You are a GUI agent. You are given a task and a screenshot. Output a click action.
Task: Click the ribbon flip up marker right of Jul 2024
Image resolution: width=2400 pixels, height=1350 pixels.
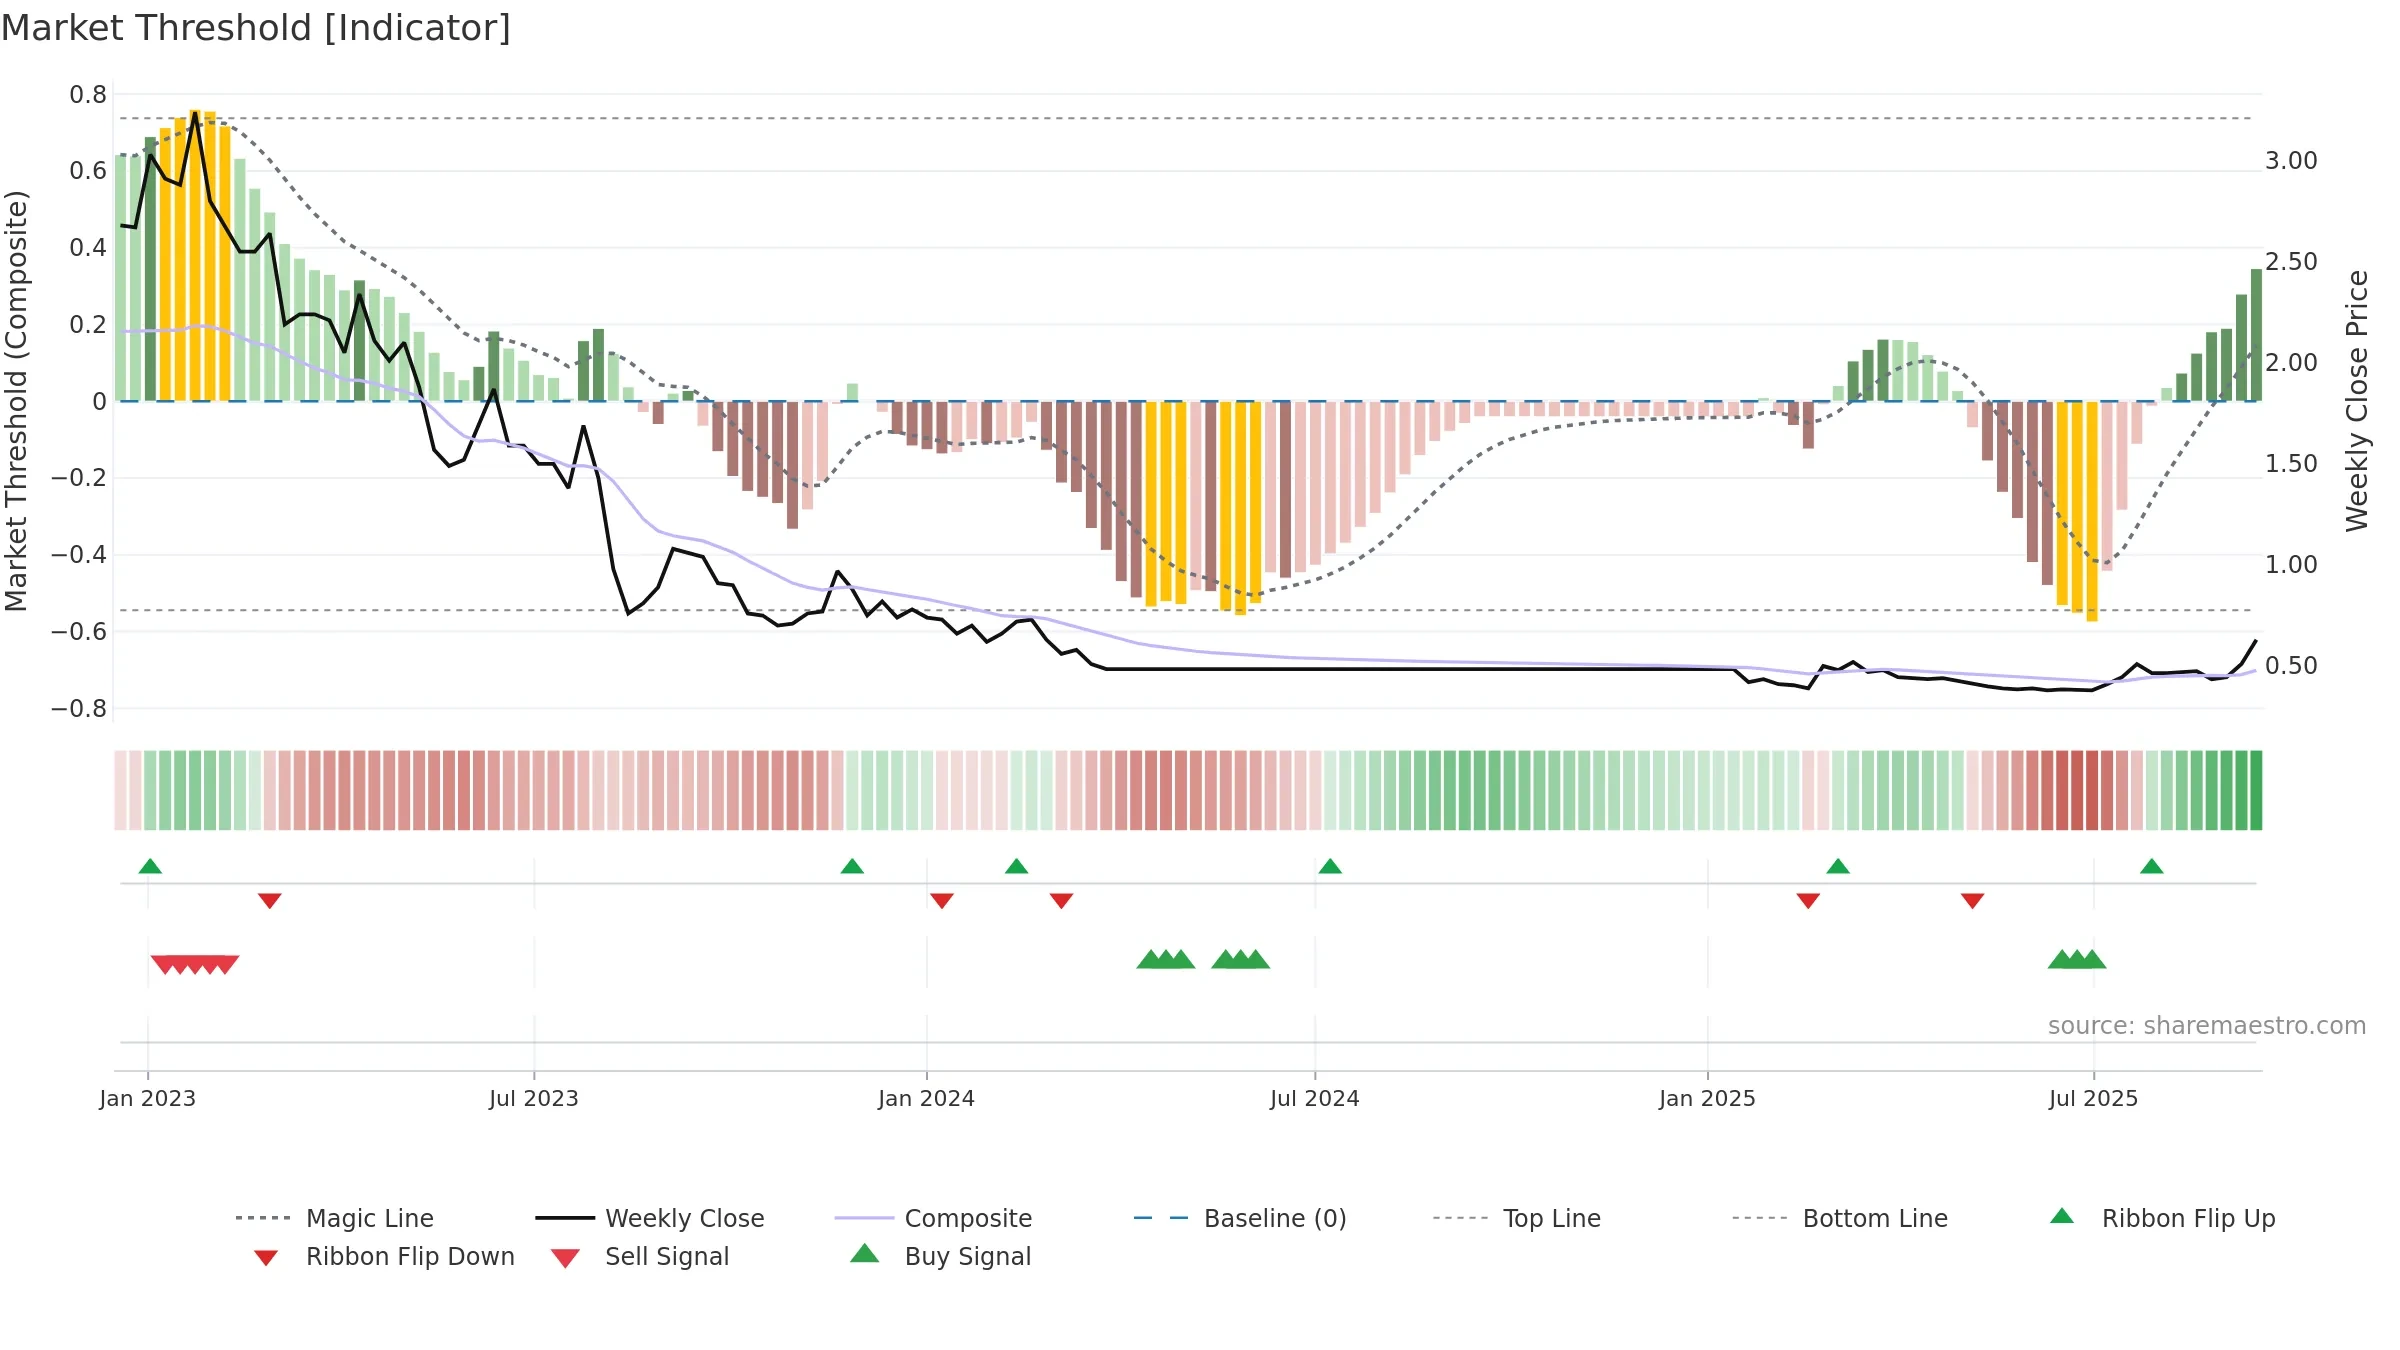[1330, 866]
